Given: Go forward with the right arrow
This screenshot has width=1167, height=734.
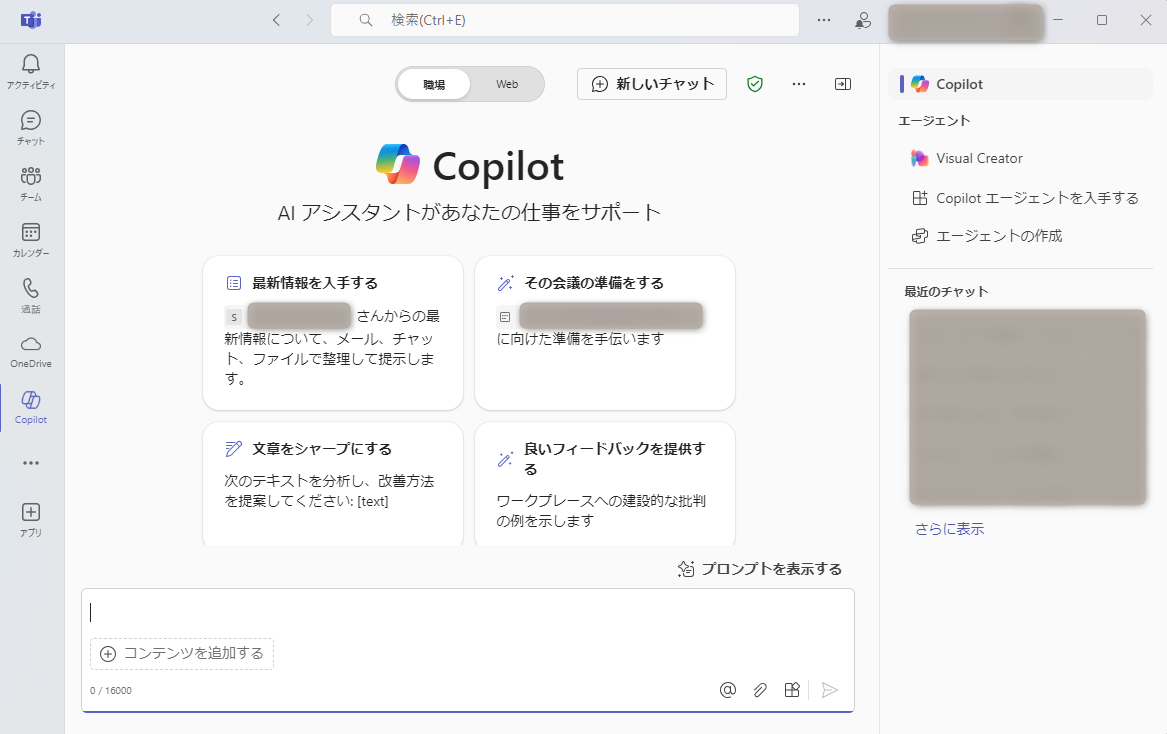Looking at the screenshot, I should [310, 20].
